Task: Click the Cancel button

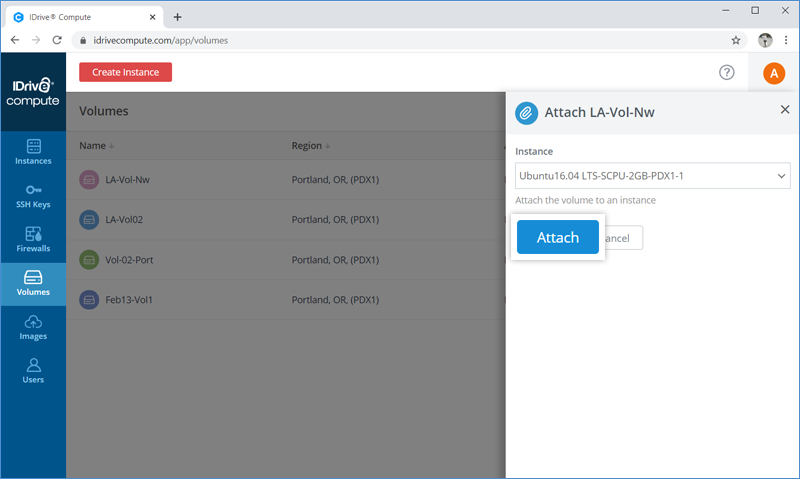Action: pyautogui.click(x=623, y=238)
